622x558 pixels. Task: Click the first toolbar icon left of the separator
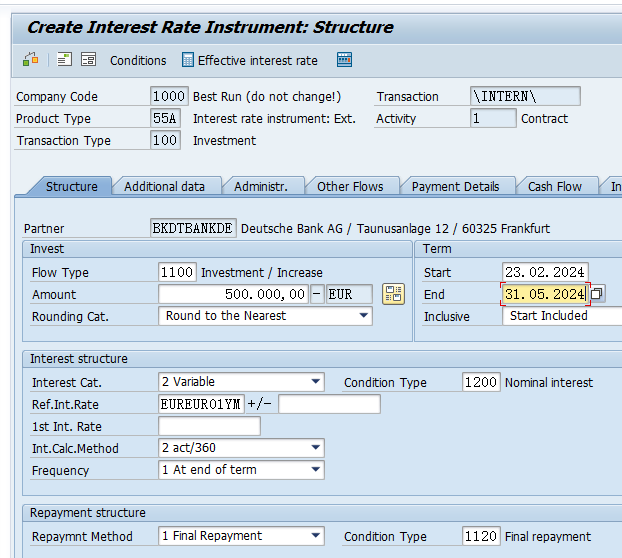30,60
